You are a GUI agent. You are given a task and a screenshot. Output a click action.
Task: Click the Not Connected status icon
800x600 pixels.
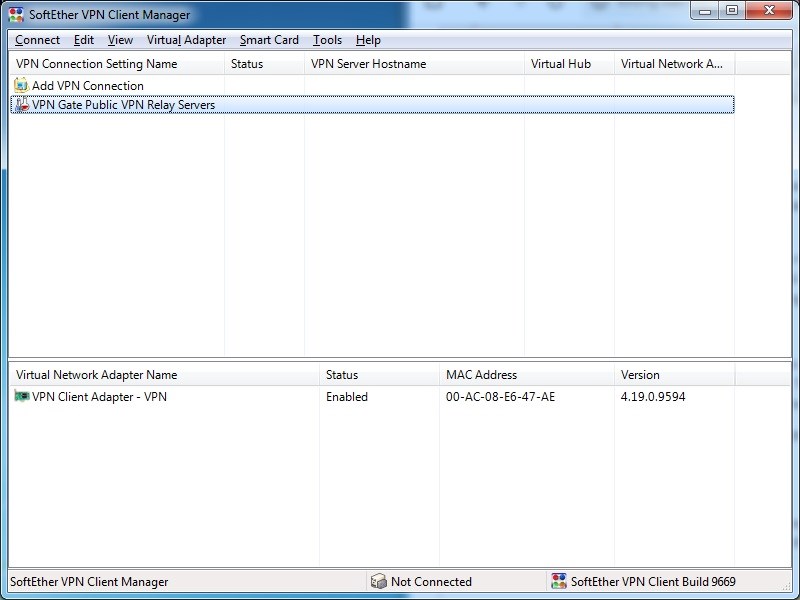(378, 582)
